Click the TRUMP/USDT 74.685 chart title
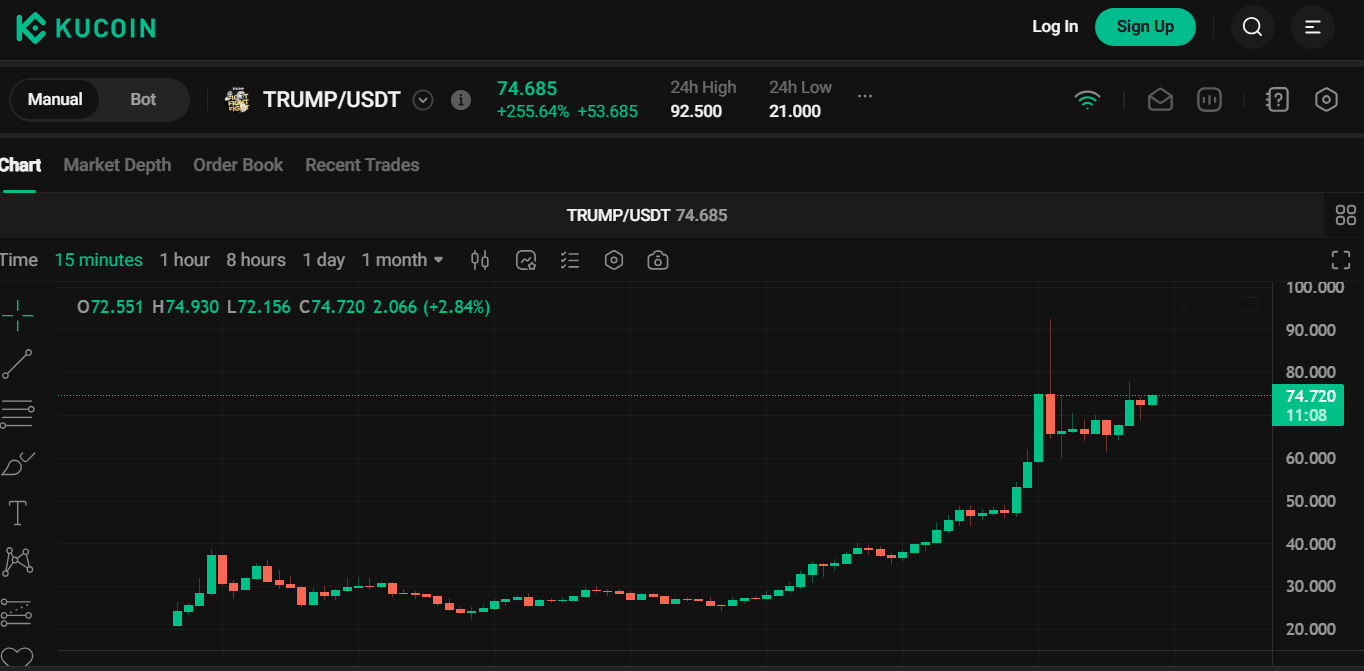 pos(647,215)
